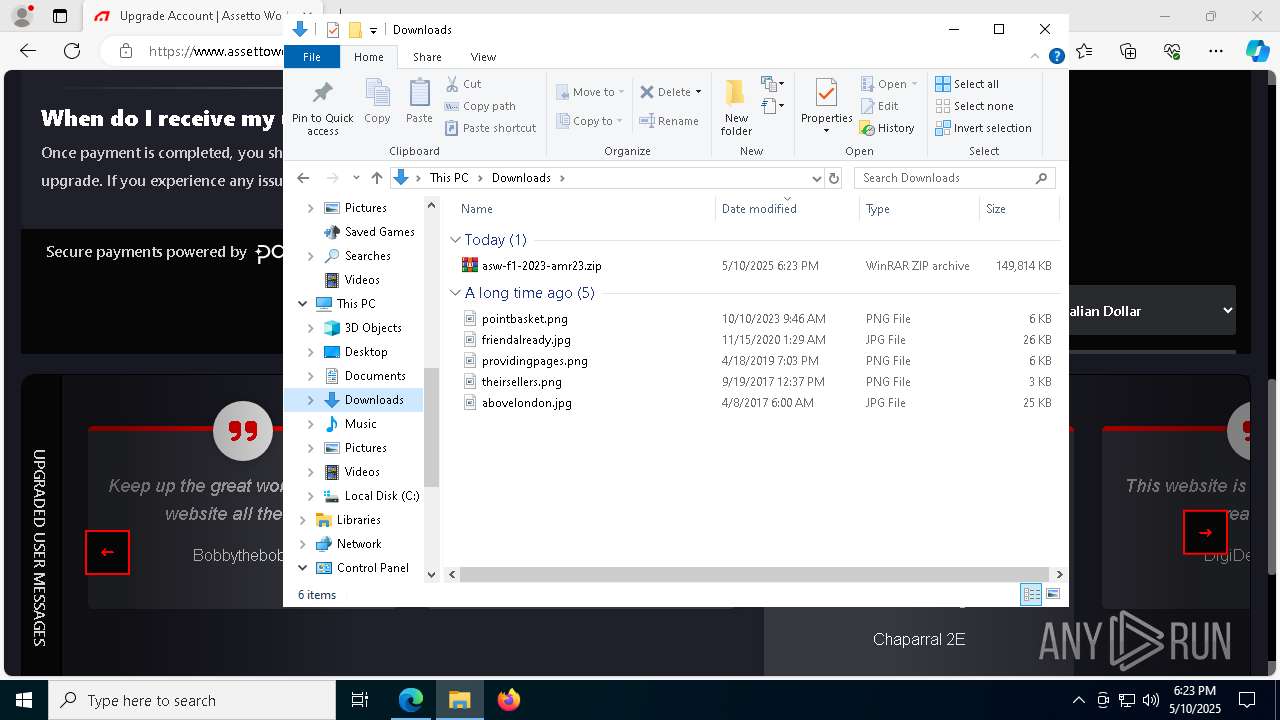Sort files by Name column
This screenshot has height=720, width=1280.
click(587, 209)
